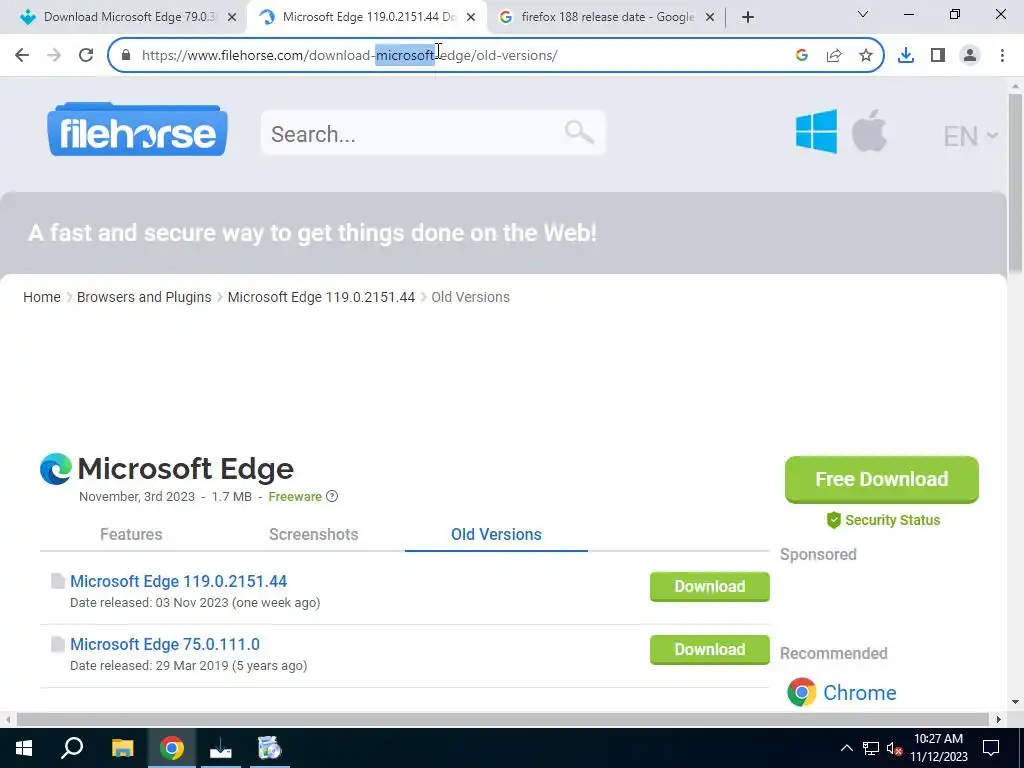This screenshot has height=768, width=1024.
Task: View site security lock information
Action: click(x=126, y=56)
